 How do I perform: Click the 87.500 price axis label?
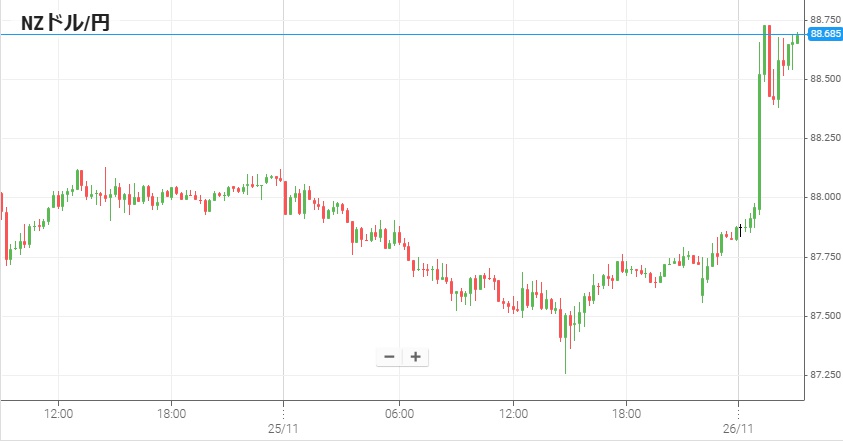[824, 316]
